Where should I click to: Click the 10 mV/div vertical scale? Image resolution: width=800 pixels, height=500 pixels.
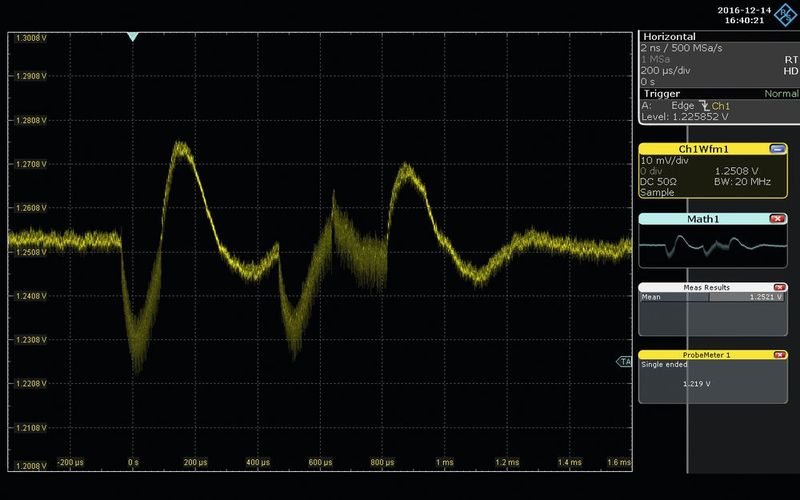click(662, 159)
